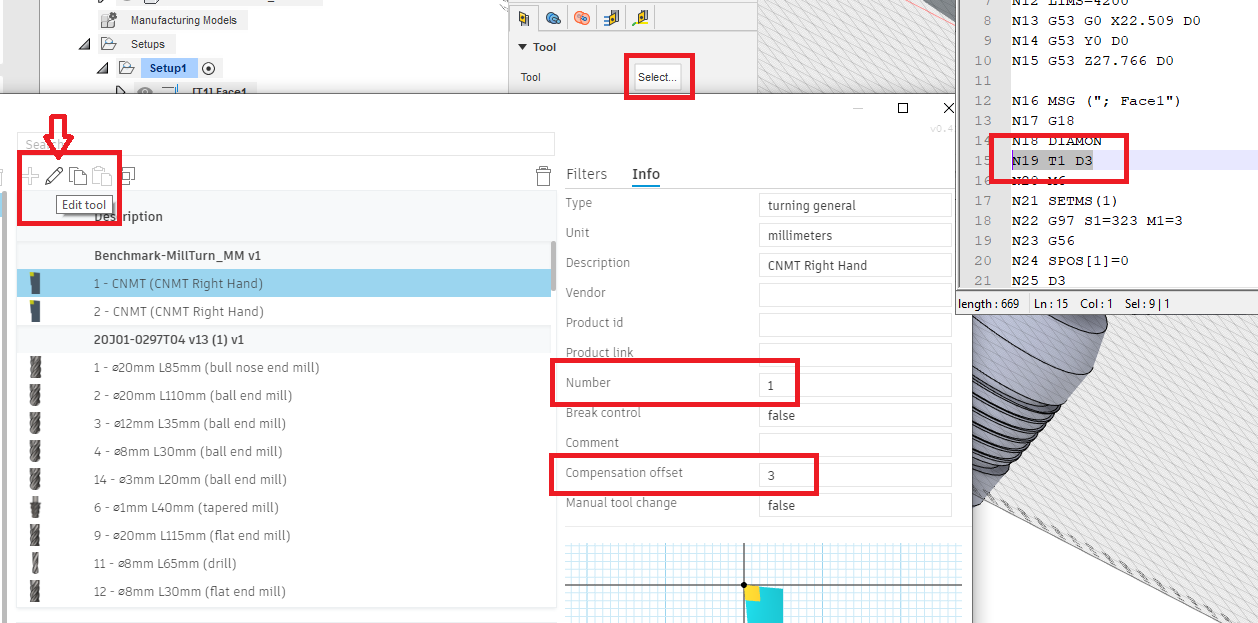
Task: Click the add new tool plus icon
Action: click(30, 175)
